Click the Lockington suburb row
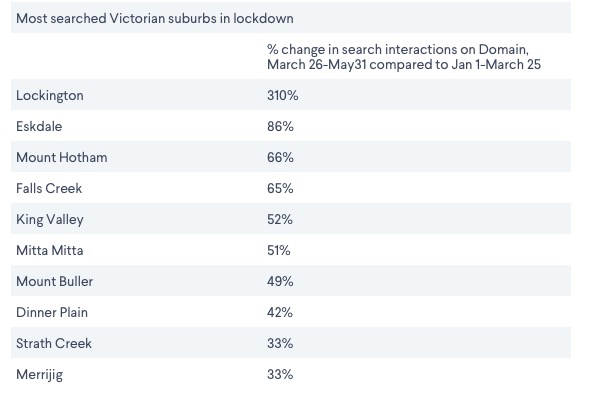Image resolution: width=609 pixels, height=403 pixels. pos(291,95)
